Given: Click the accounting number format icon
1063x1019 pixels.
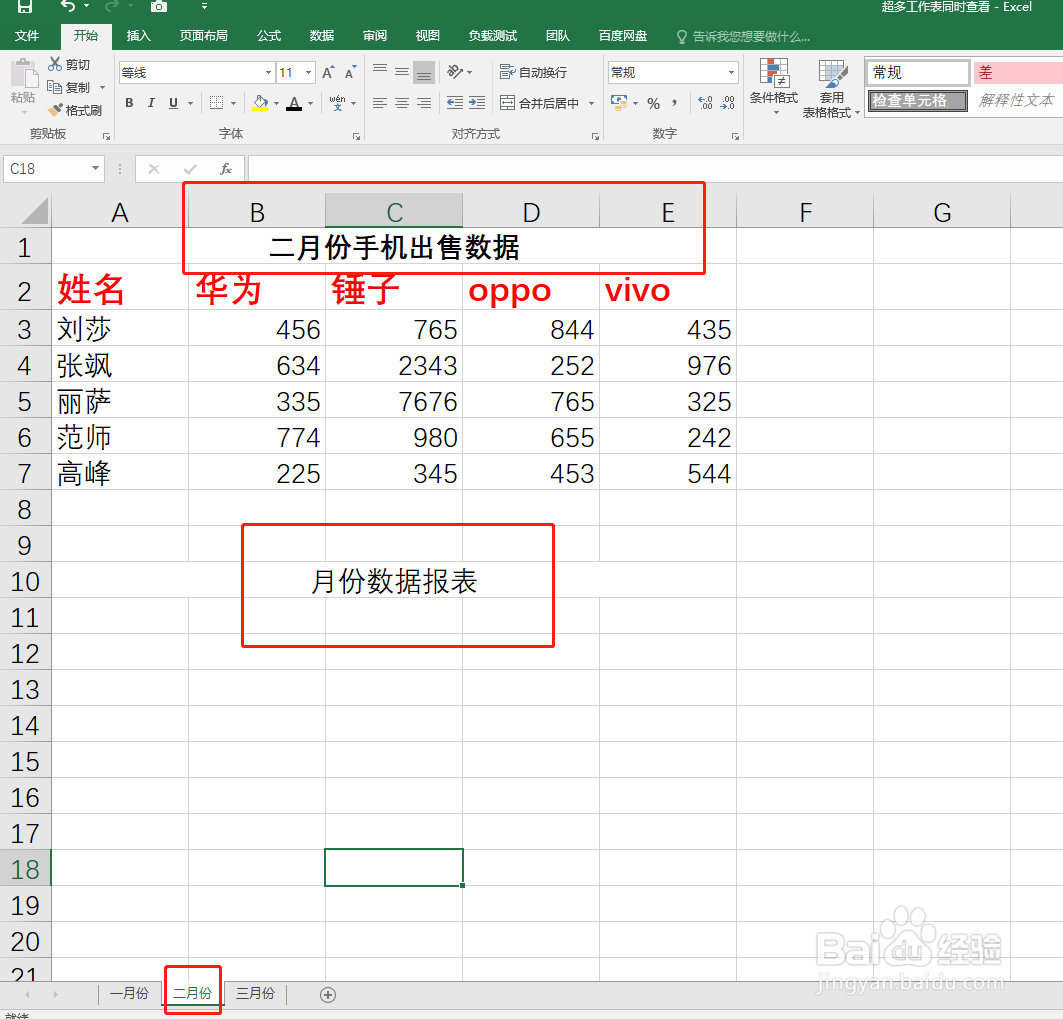Looking at the screenshot, I should (619, 103).
